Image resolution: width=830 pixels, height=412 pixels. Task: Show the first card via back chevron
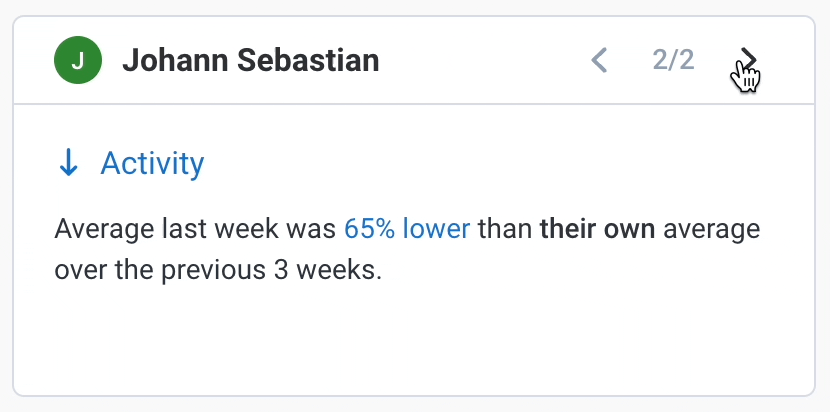(x=599, y=60)
